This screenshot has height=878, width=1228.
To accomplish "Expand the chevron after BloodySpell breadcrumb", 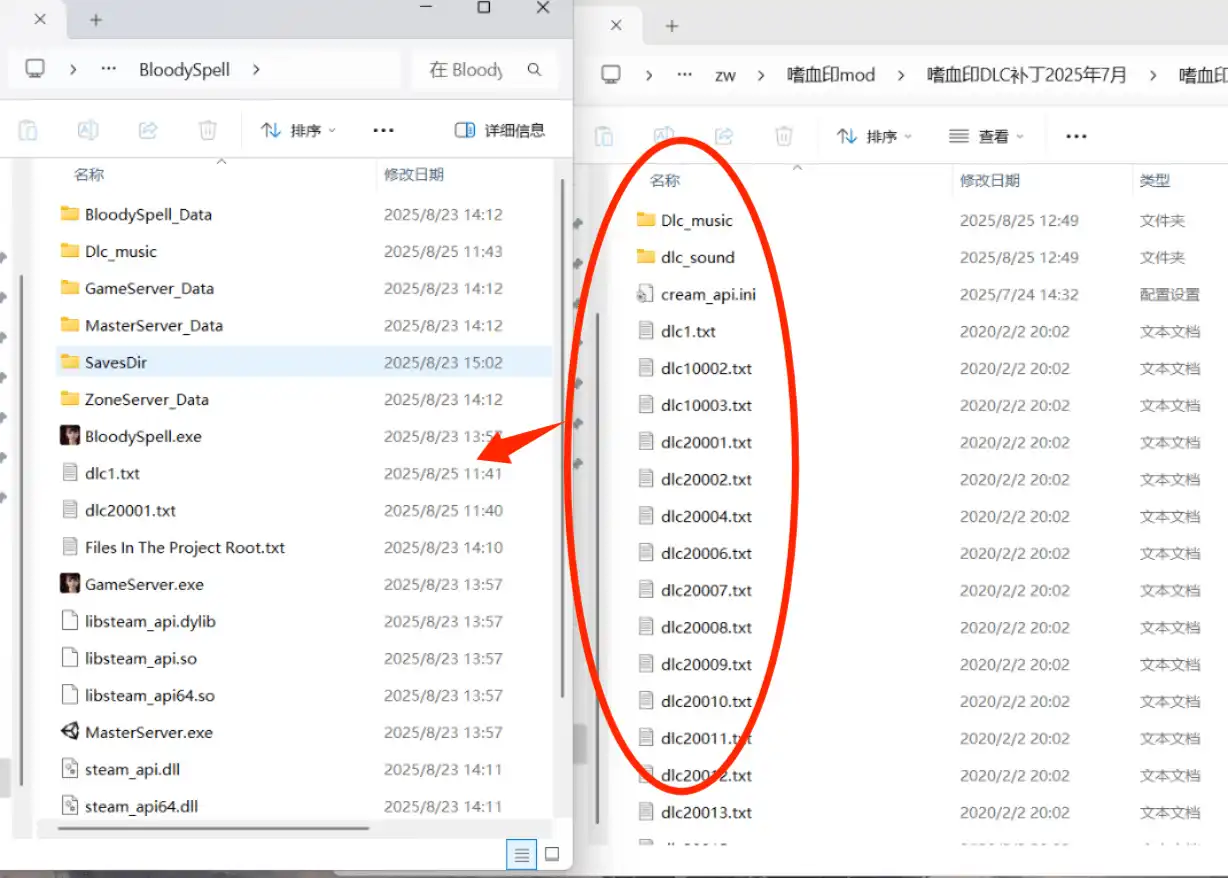I will click(257, 70).
